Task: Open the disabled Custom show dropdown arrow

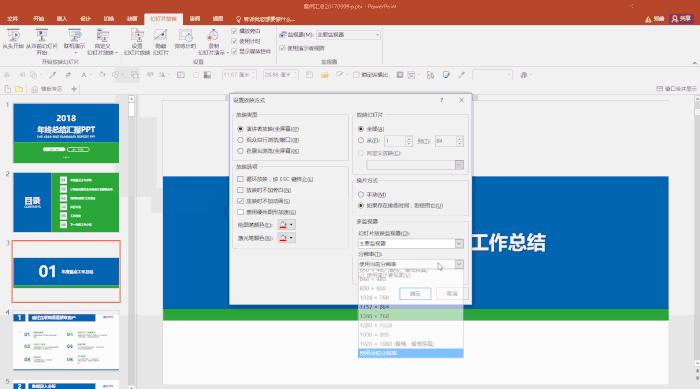Action: point(459,165)
